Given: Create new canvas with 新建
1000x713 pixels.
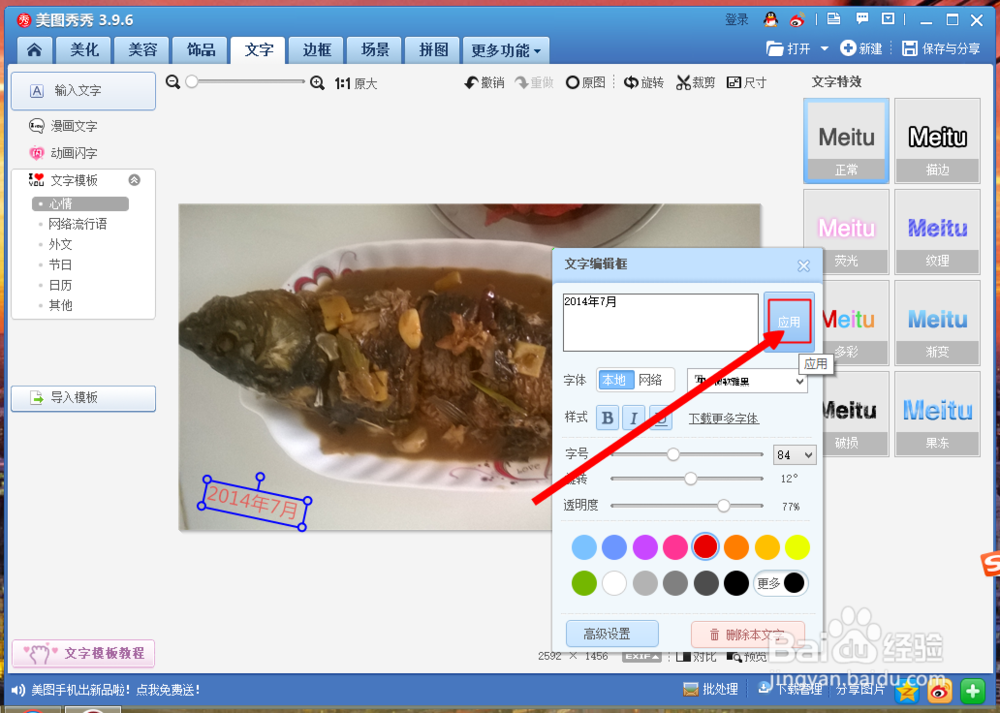Looking at the screenshot, I should pyautogui.click(x=861, y=48).
